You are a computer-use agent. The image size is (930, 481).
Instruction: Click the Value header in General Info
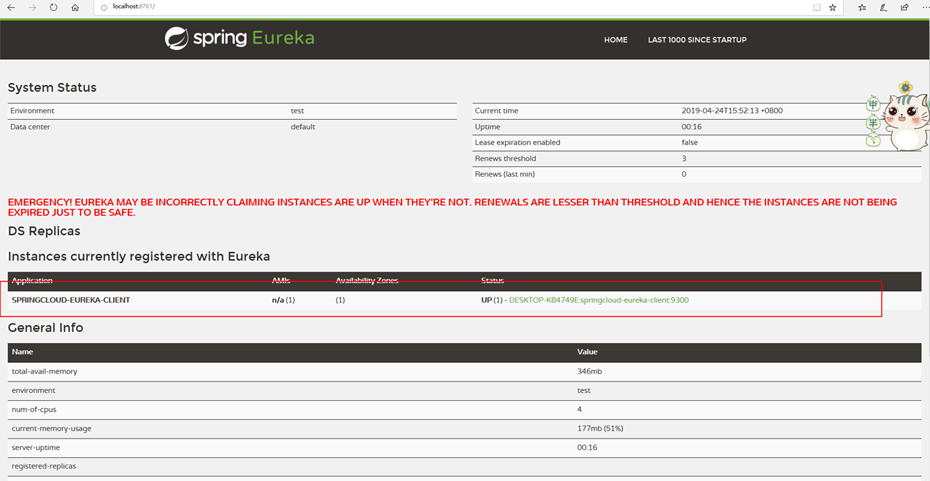(587, 352)
